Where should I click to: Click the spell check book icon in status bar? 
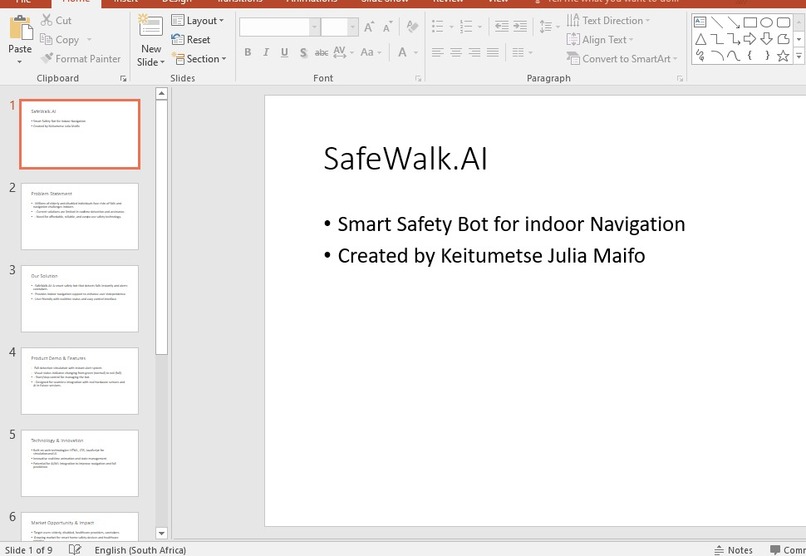(x=75, y=549)
